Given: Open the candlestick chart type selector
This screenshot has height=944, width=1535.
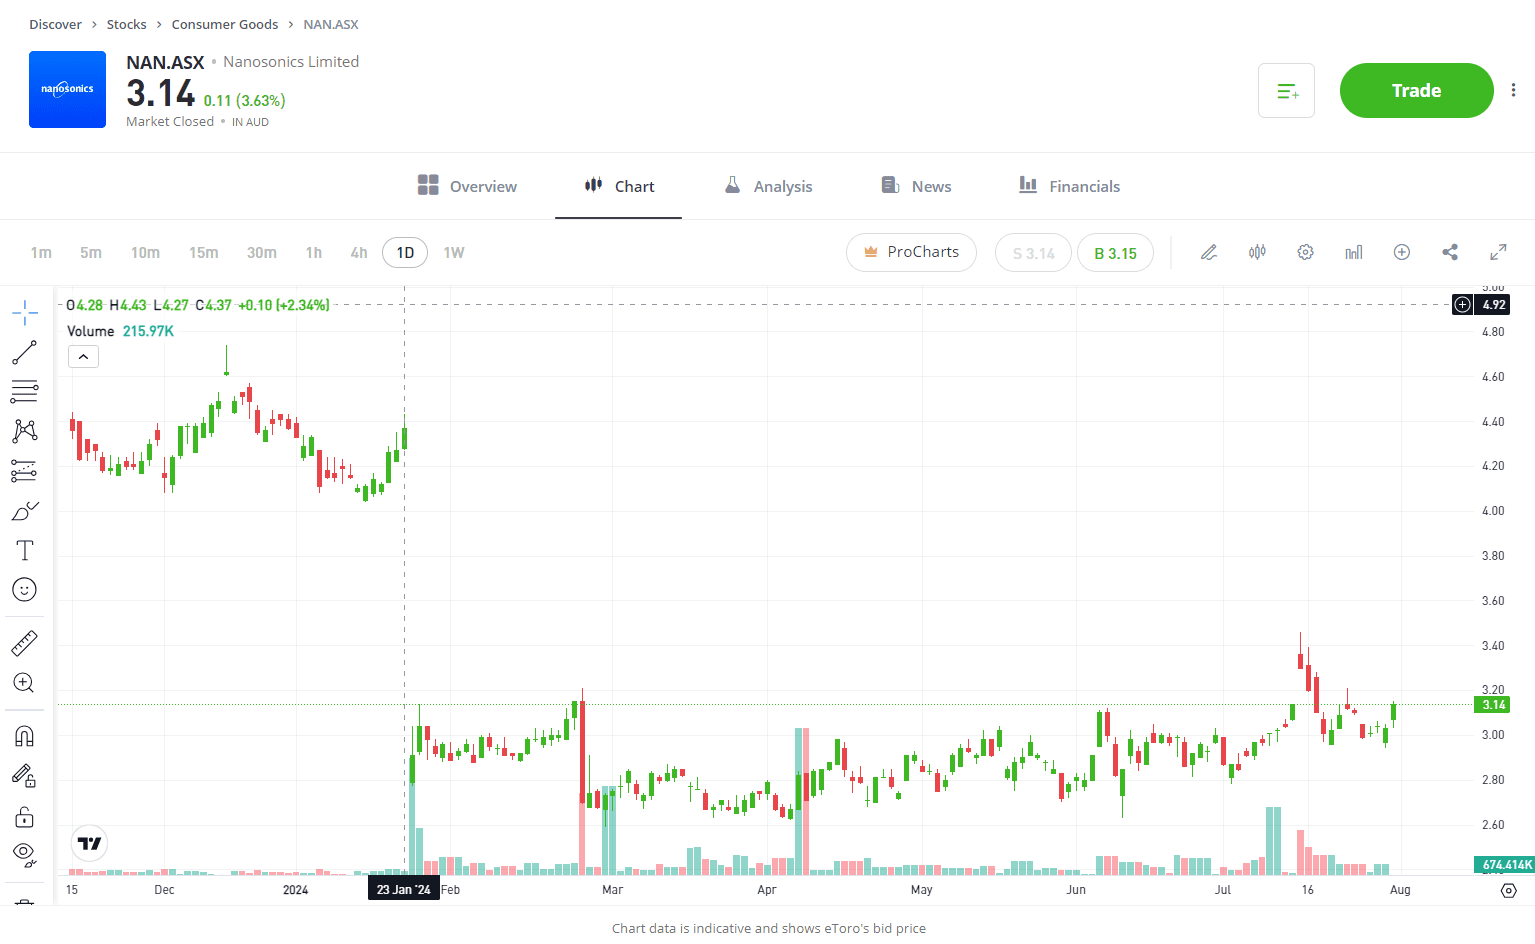Looking at the screenshot, I should tap(1257, 252).
